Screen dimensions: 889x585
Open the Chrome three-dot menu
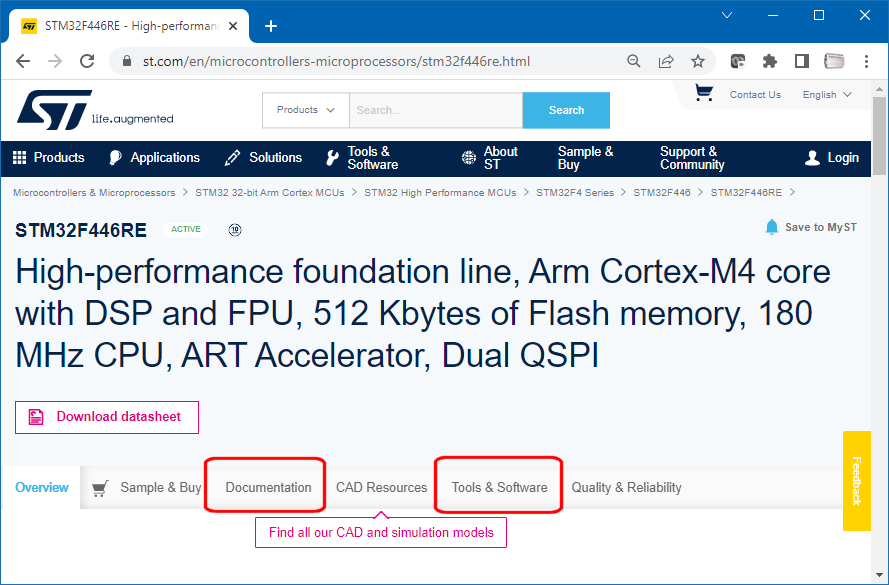[866, 61]
